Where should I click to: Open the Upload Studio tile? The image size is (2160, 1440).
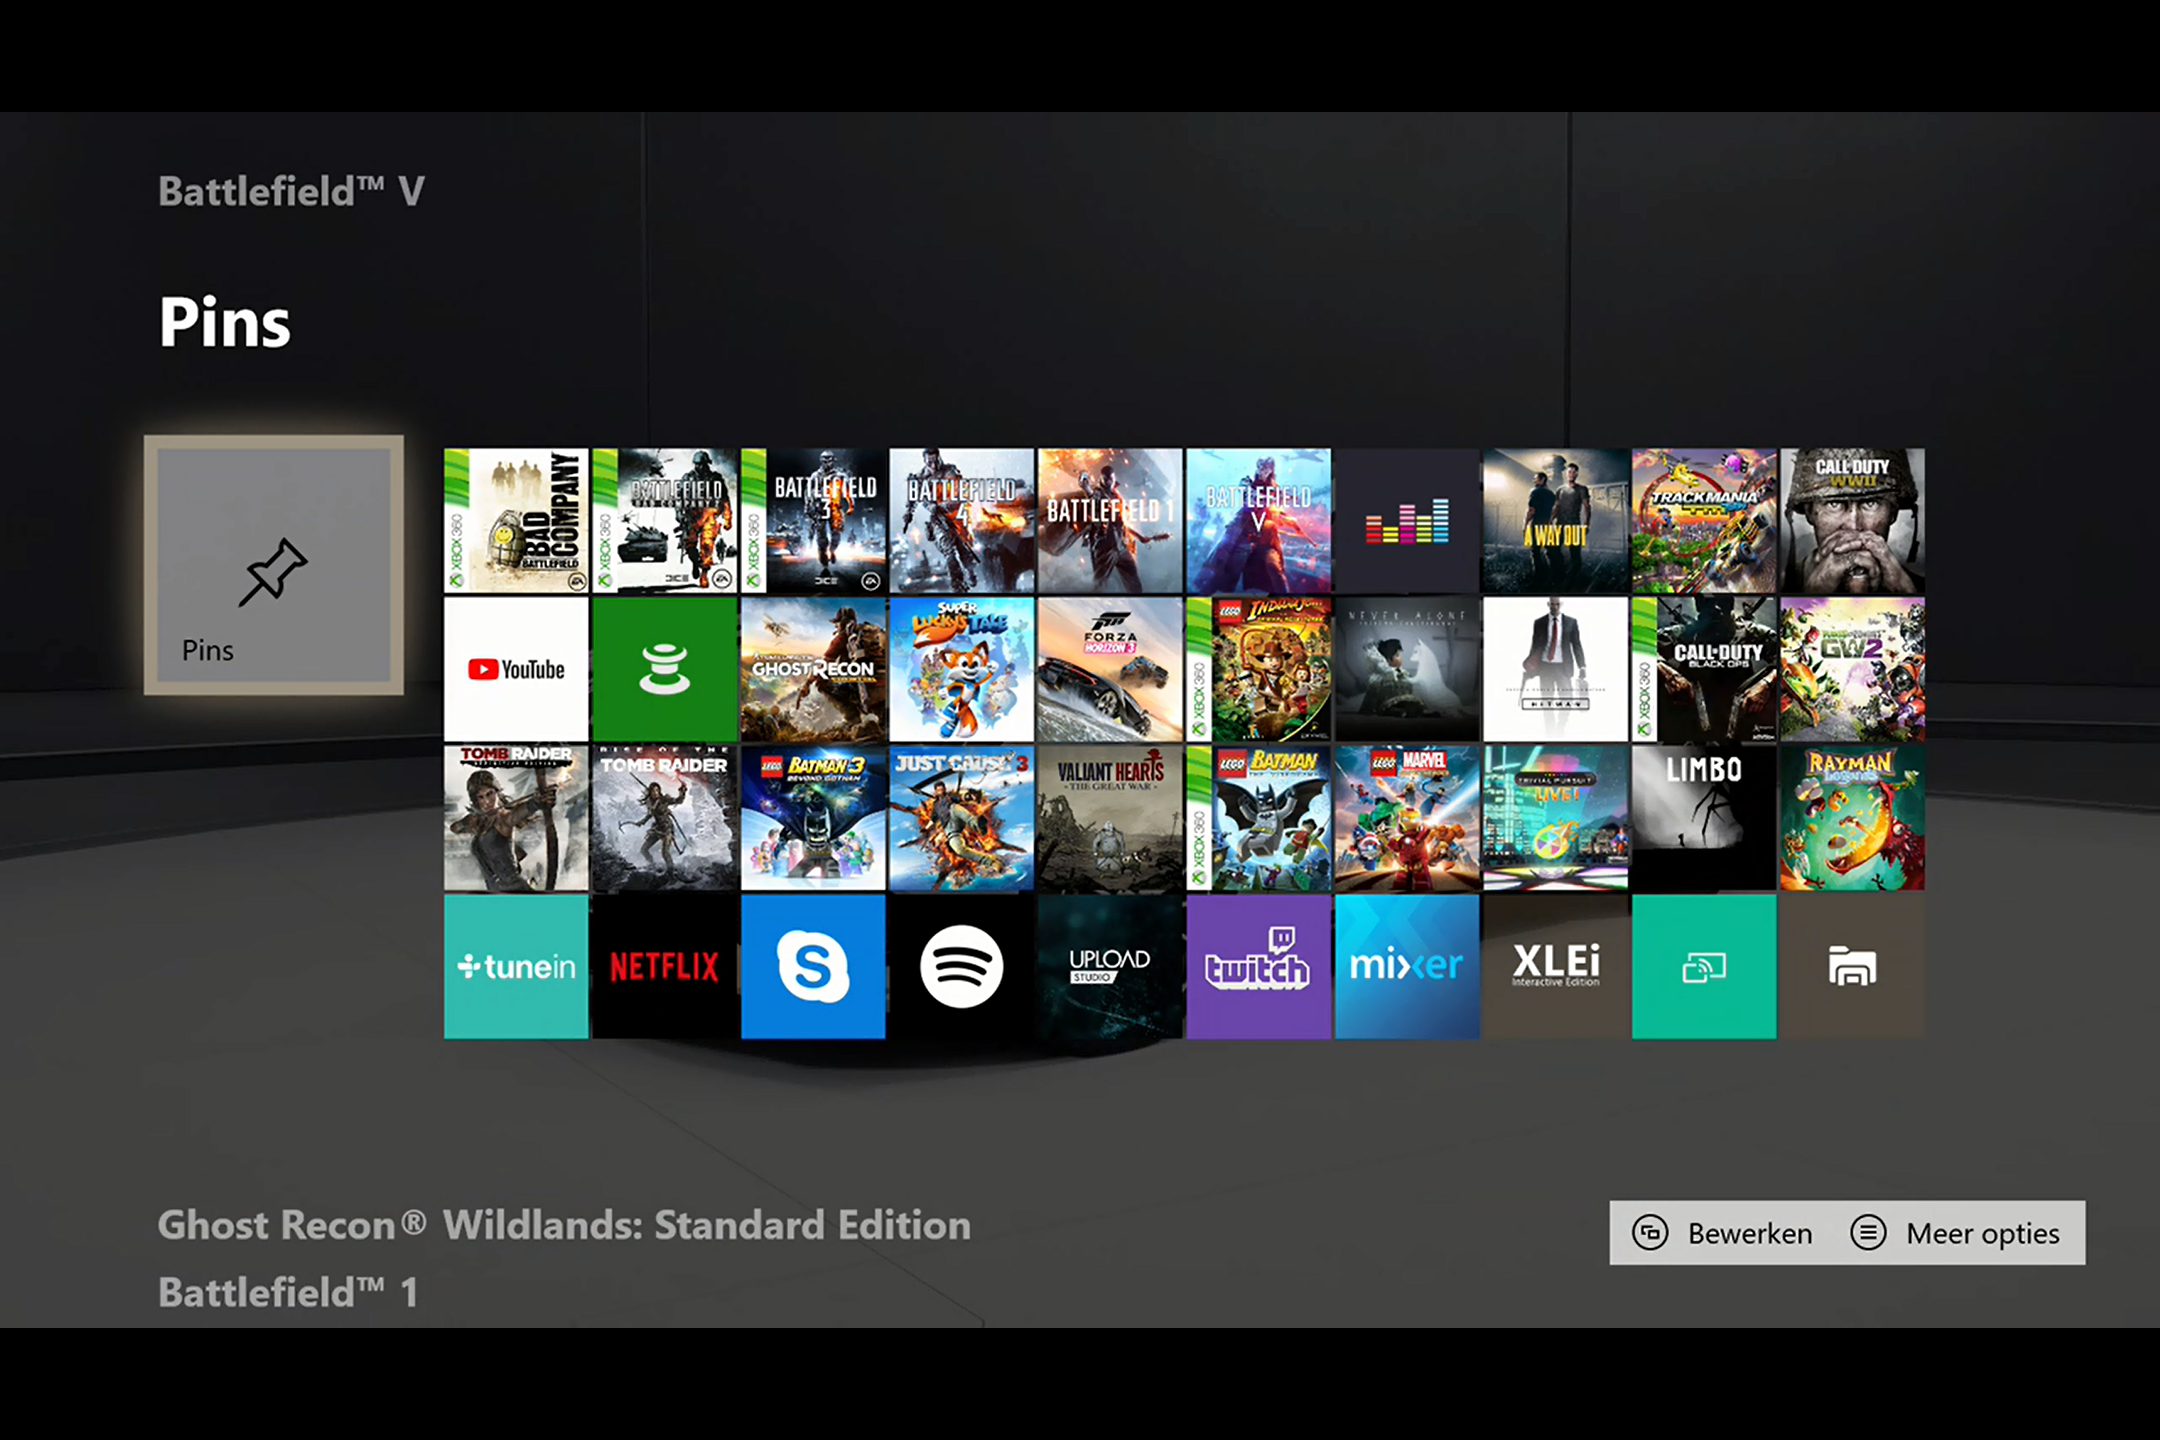(1109, 966)
